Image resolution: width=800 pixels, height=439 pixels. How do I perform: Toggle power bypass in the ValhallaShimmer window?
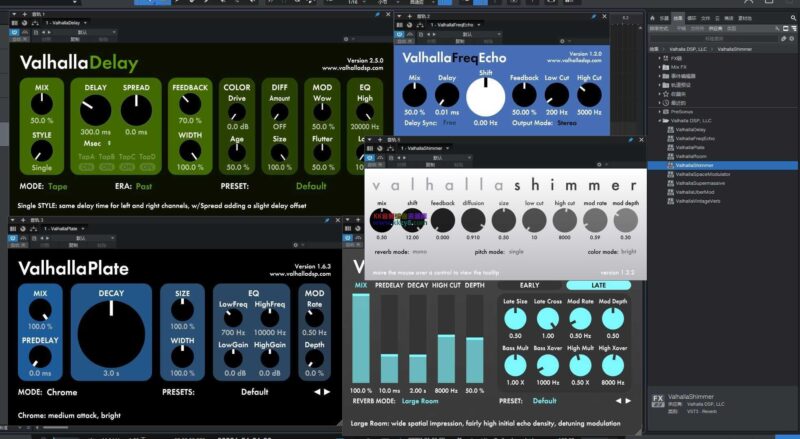pyautogui.click(x=370, y=158)
